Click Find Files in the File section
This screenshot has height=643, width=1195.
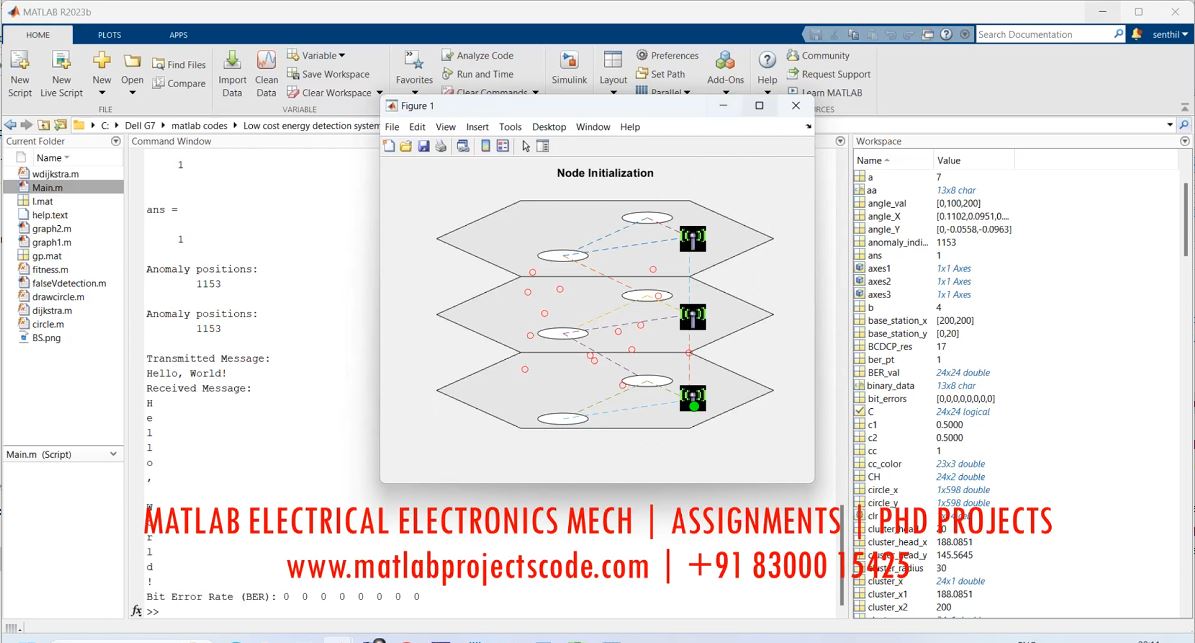pyautogui.click(x=179, y=65)
